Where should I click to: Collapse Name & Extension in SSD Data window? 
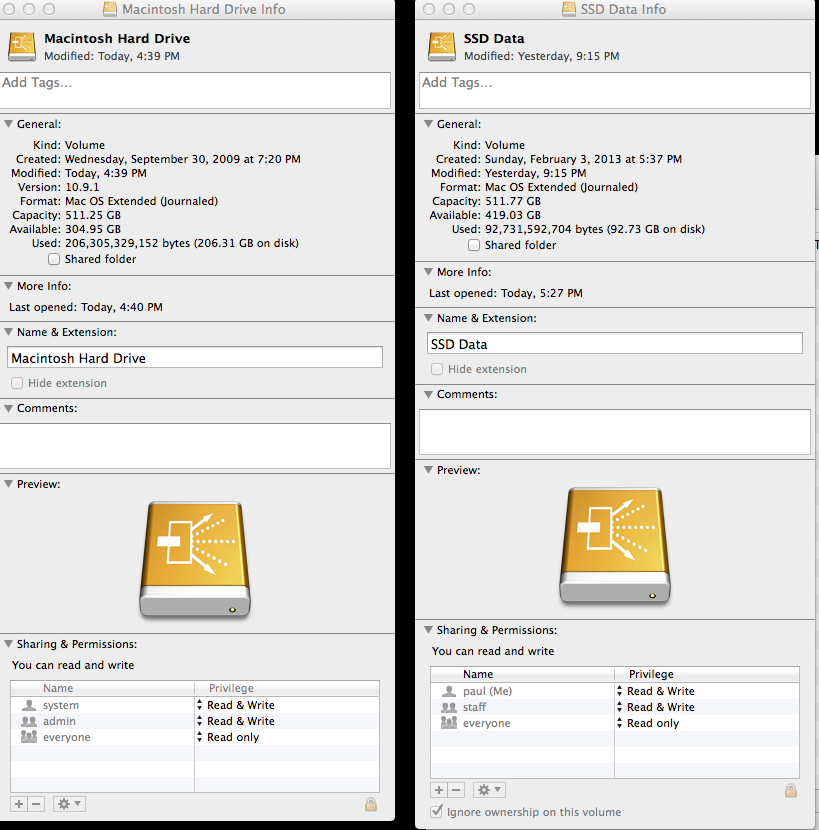[428, 318]
